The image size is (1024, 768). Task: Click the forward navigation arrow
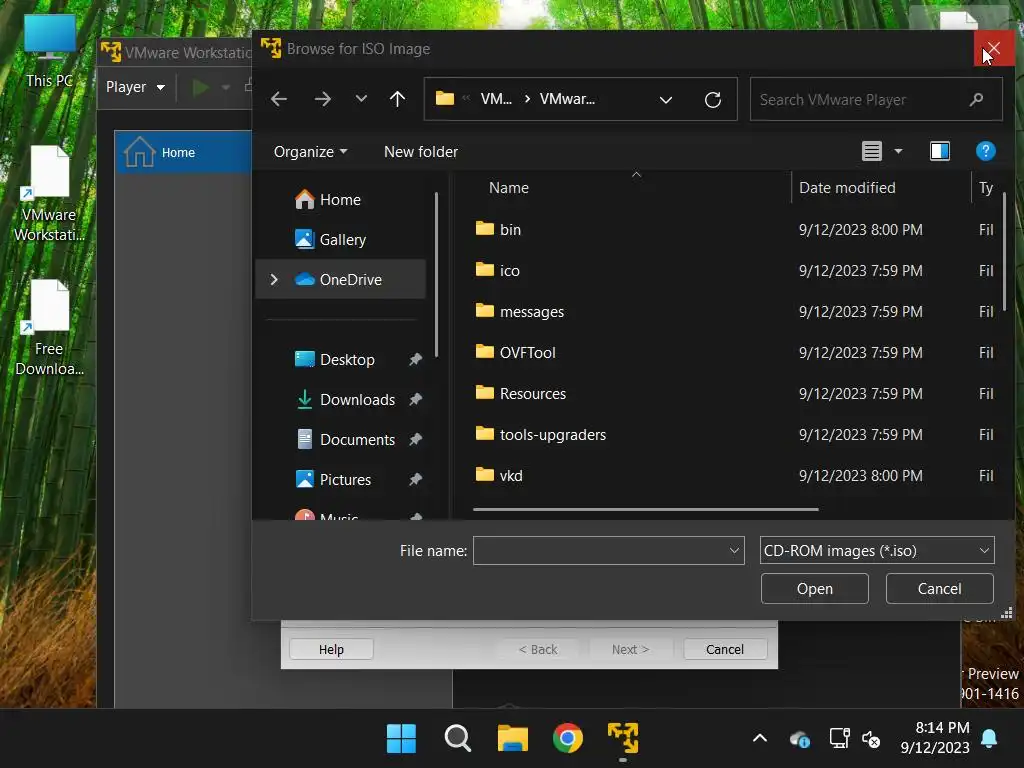pos(322,99)
